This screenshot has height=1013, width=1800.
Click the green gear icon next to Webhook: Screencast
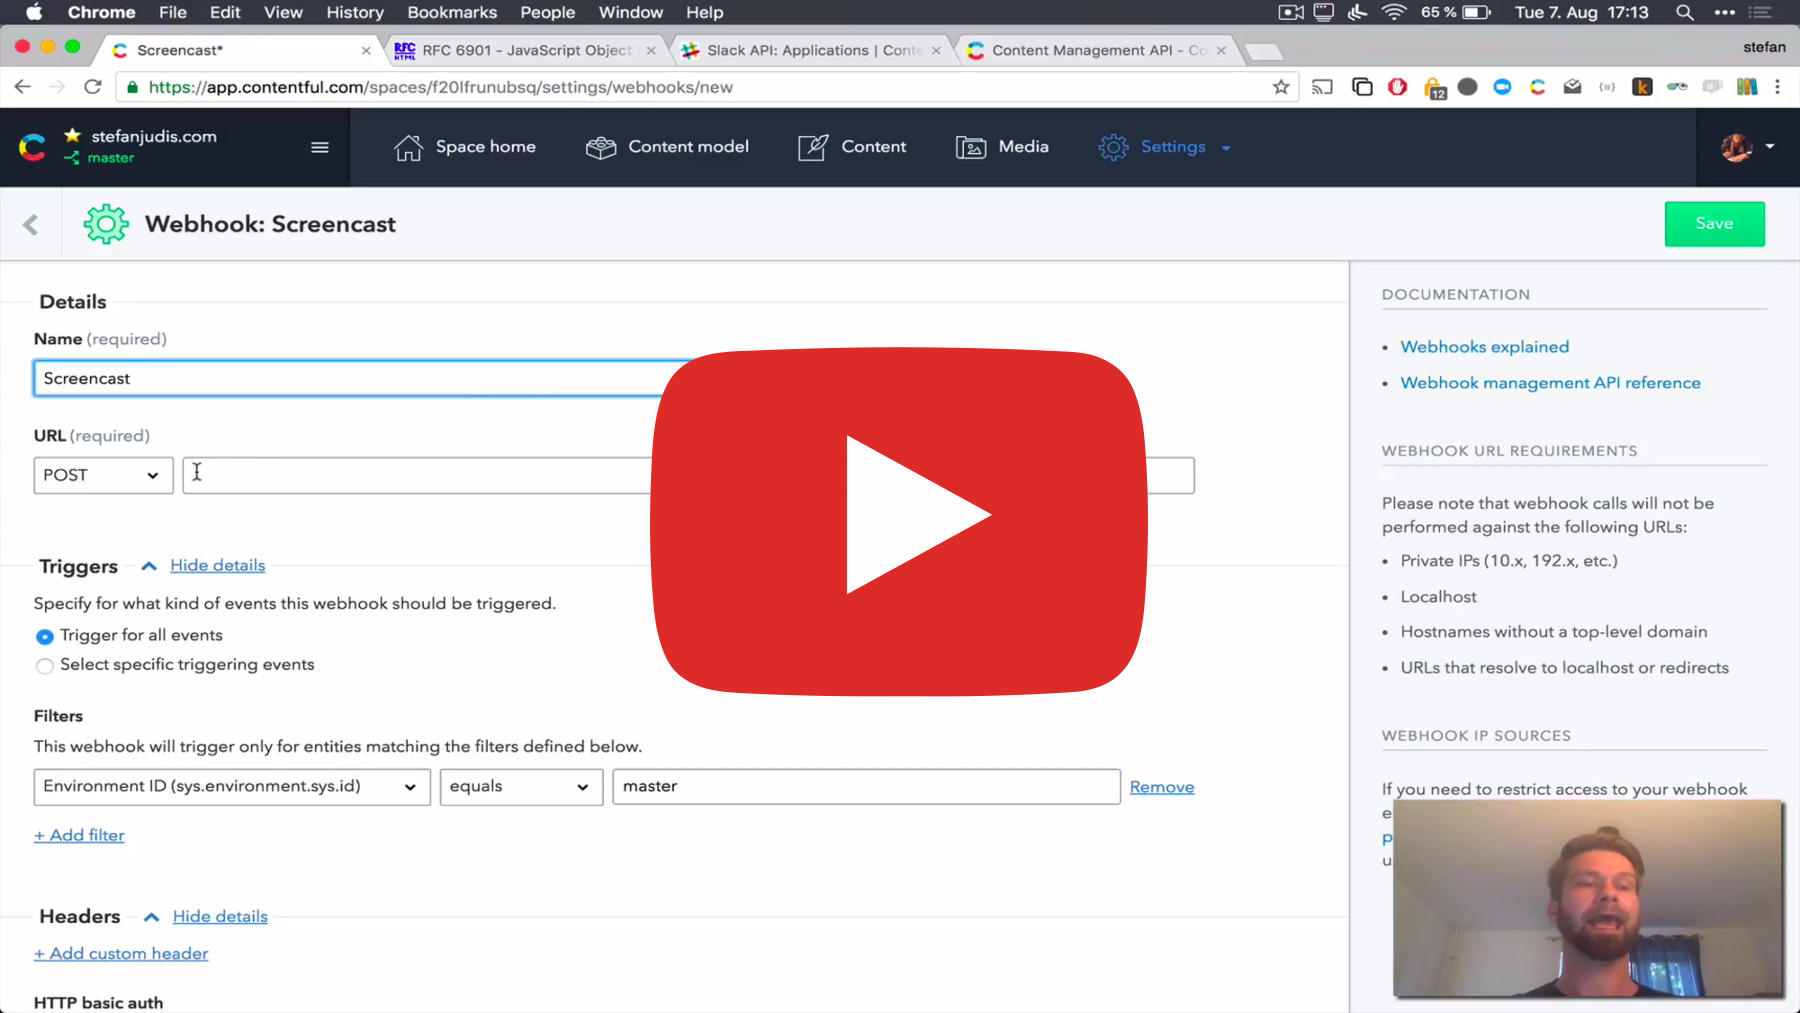[x=106, y=224]
